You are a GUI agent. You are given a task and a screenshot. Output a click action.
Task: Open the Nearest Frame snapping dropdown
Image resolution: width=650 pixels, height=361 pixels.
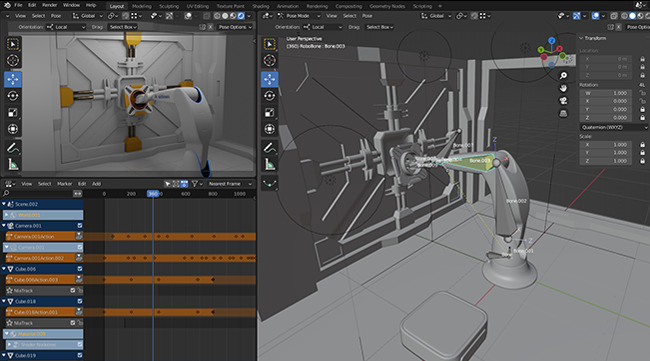(x=230, y=184)
